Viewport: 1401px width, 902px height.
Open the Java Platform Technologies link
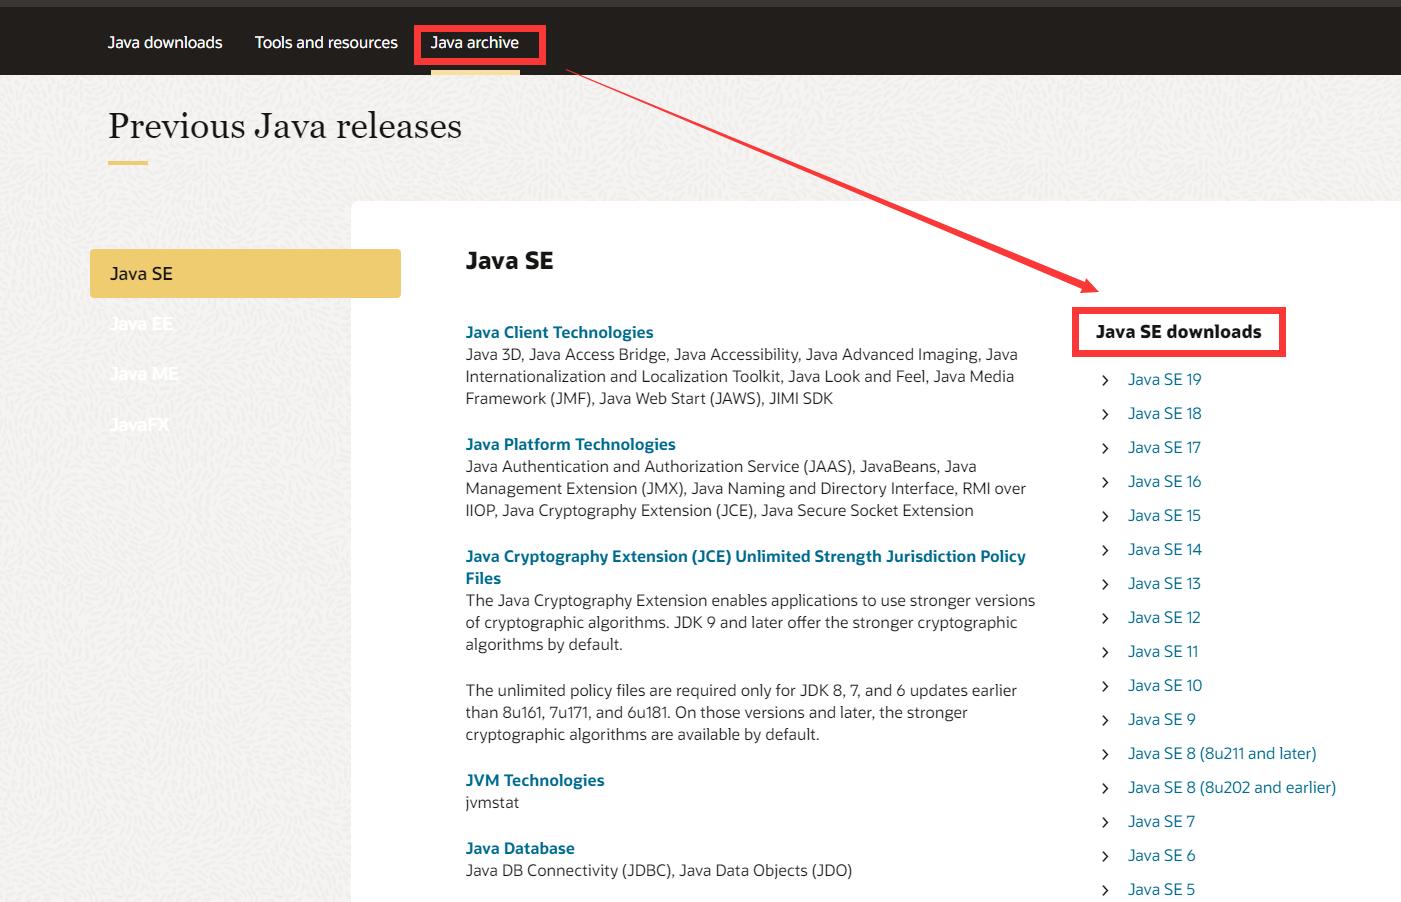tap(570, 444)
